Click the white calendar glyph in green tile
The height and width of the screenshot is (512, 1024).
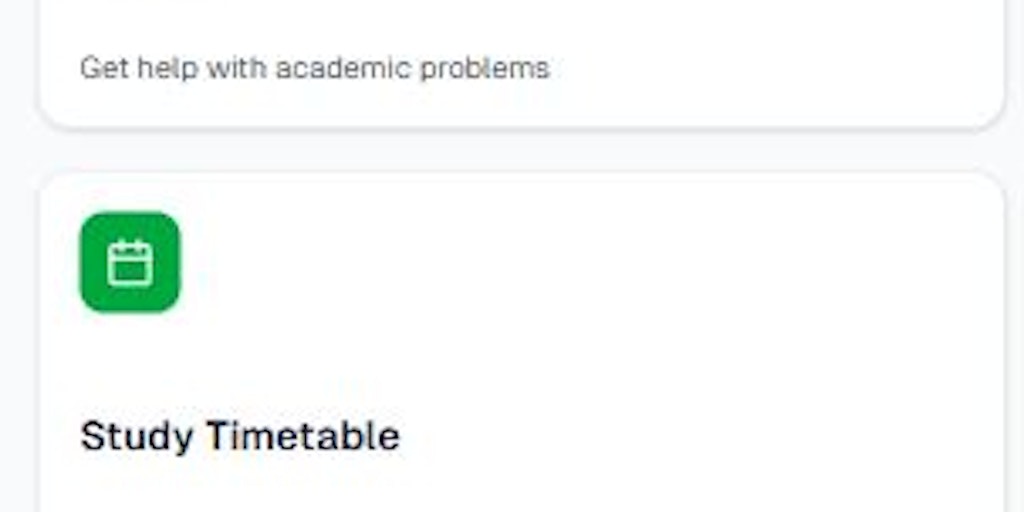[130, 264]
